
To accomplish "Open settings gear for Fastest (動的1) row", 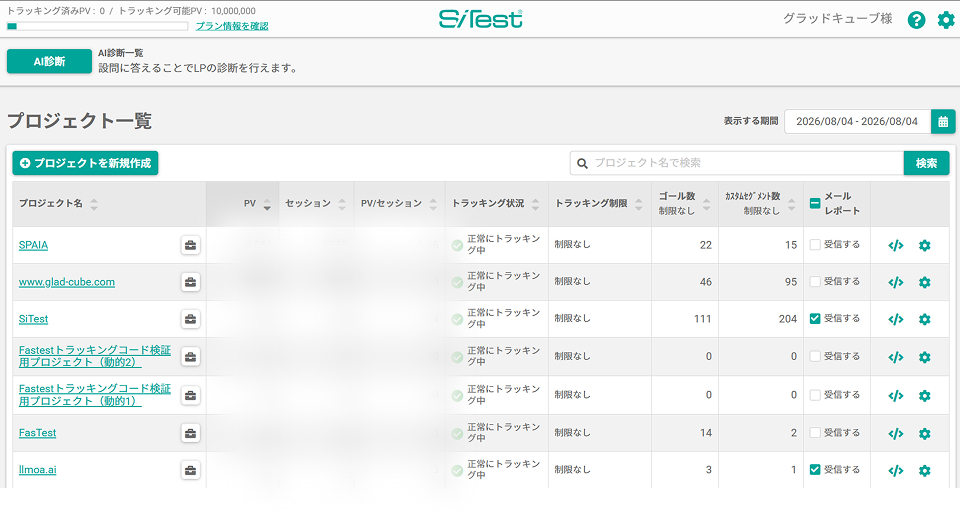I will coord(924,396).
